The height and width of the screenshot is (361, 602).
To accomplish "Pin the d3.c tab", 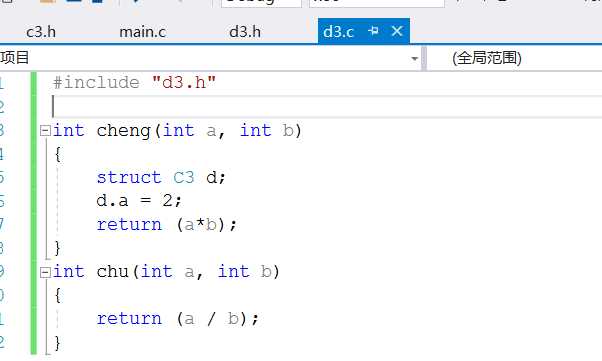I will (x=373, y=31).
